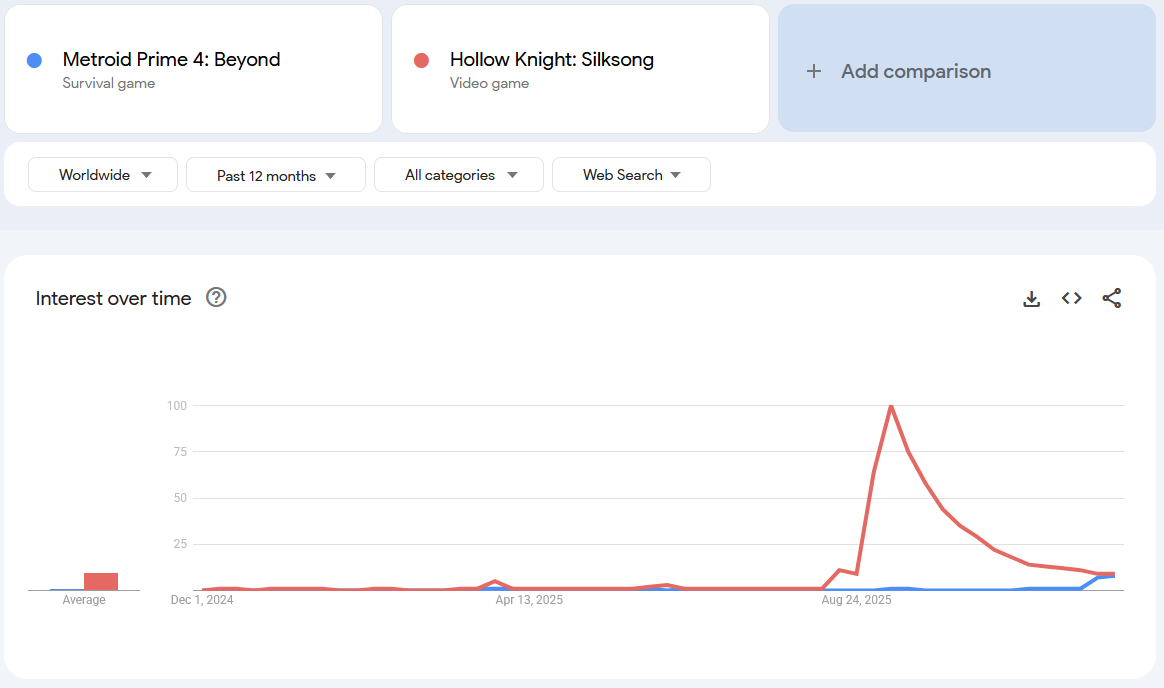Click the Interest over time heading
1164x688 pixels.
pos(114,298)
